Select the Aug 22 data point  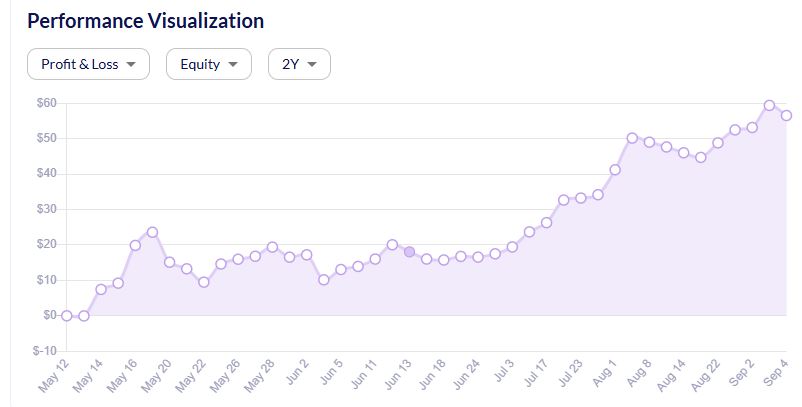[x=718, y=143]
